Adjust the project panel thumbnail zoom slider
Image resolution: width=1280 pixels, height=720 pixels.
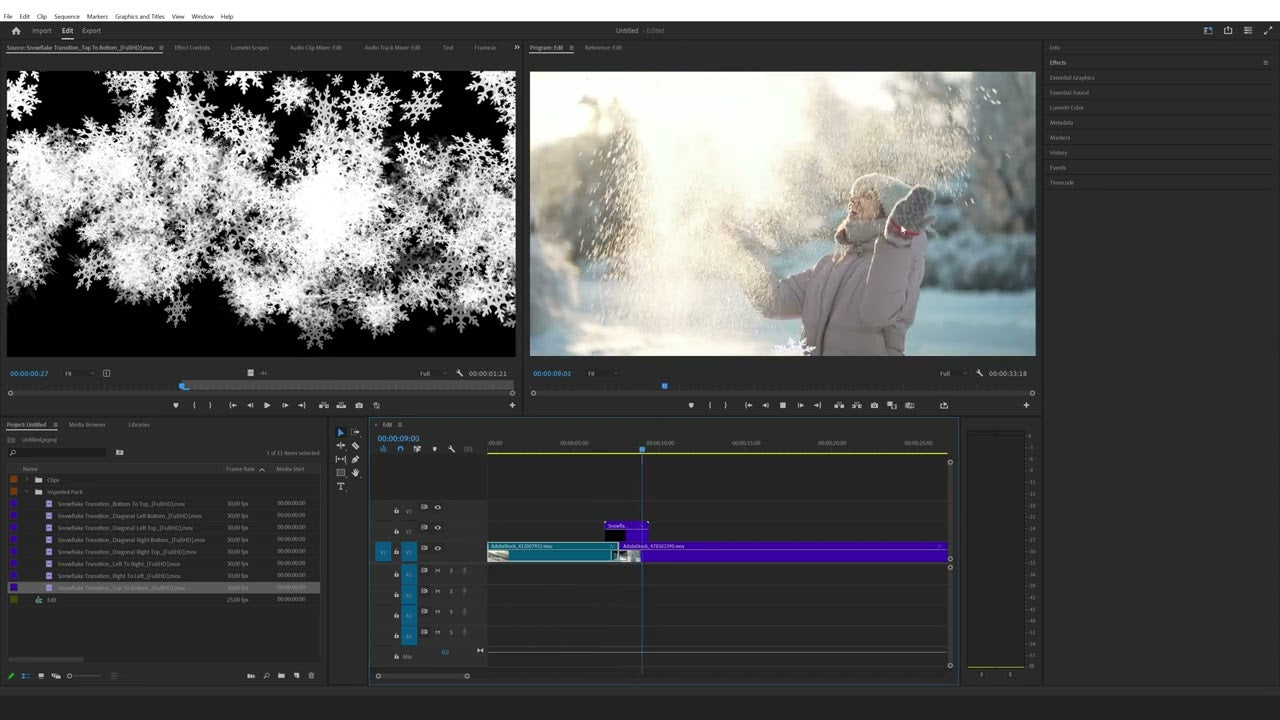(x=70, y=675)
